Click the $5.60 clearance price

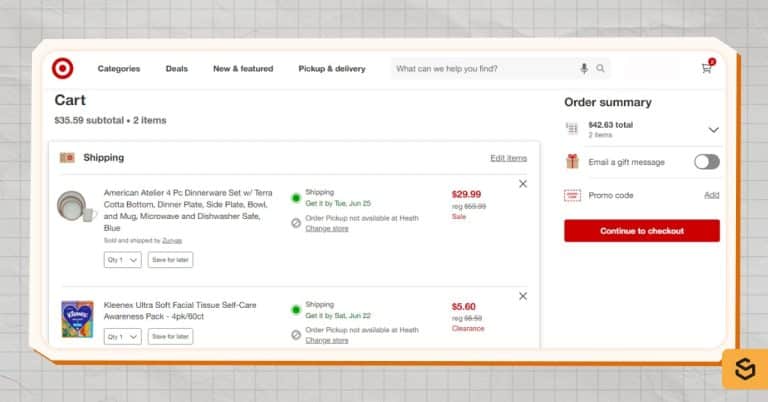click(463, 307)
